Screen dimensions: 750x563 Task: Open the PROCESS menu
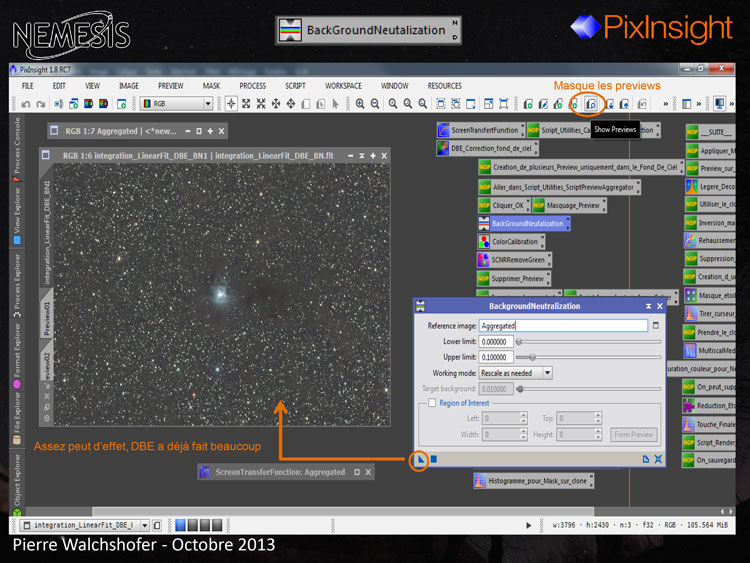253,86
